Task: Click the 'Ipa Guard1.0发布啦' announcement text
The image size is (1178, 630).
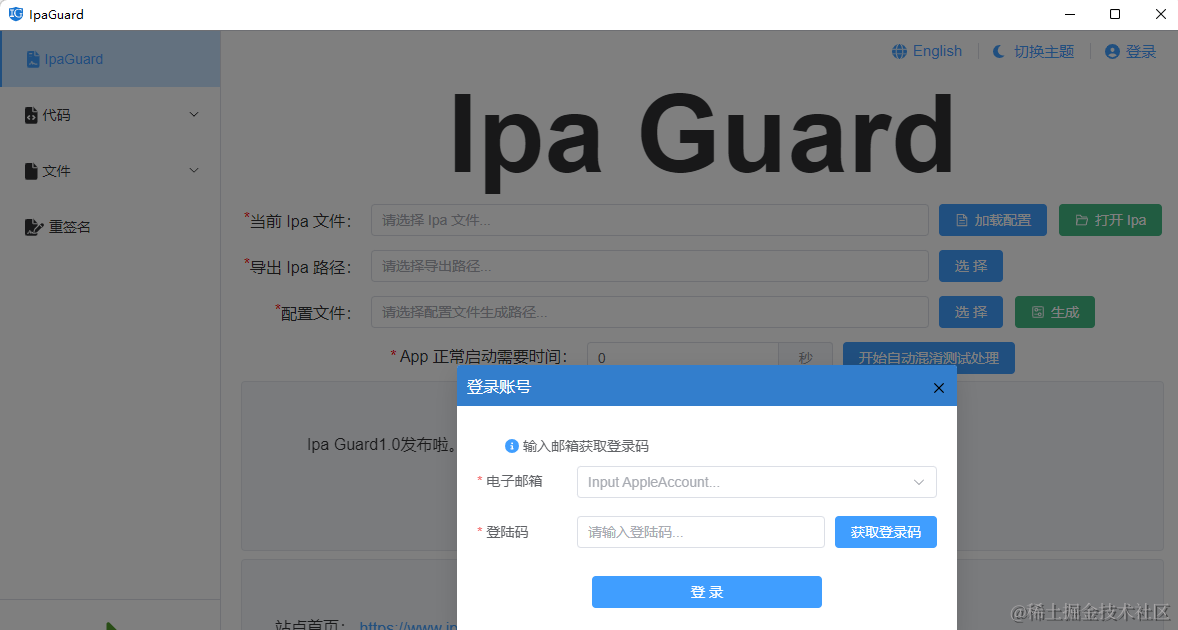Action: [x=382, y=445]
